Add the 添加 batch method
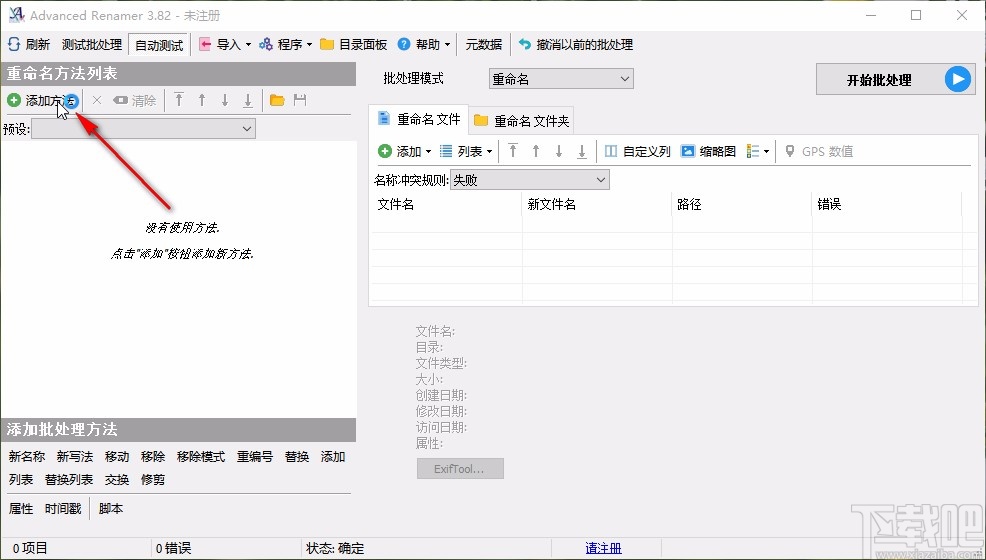 [333, 457]
